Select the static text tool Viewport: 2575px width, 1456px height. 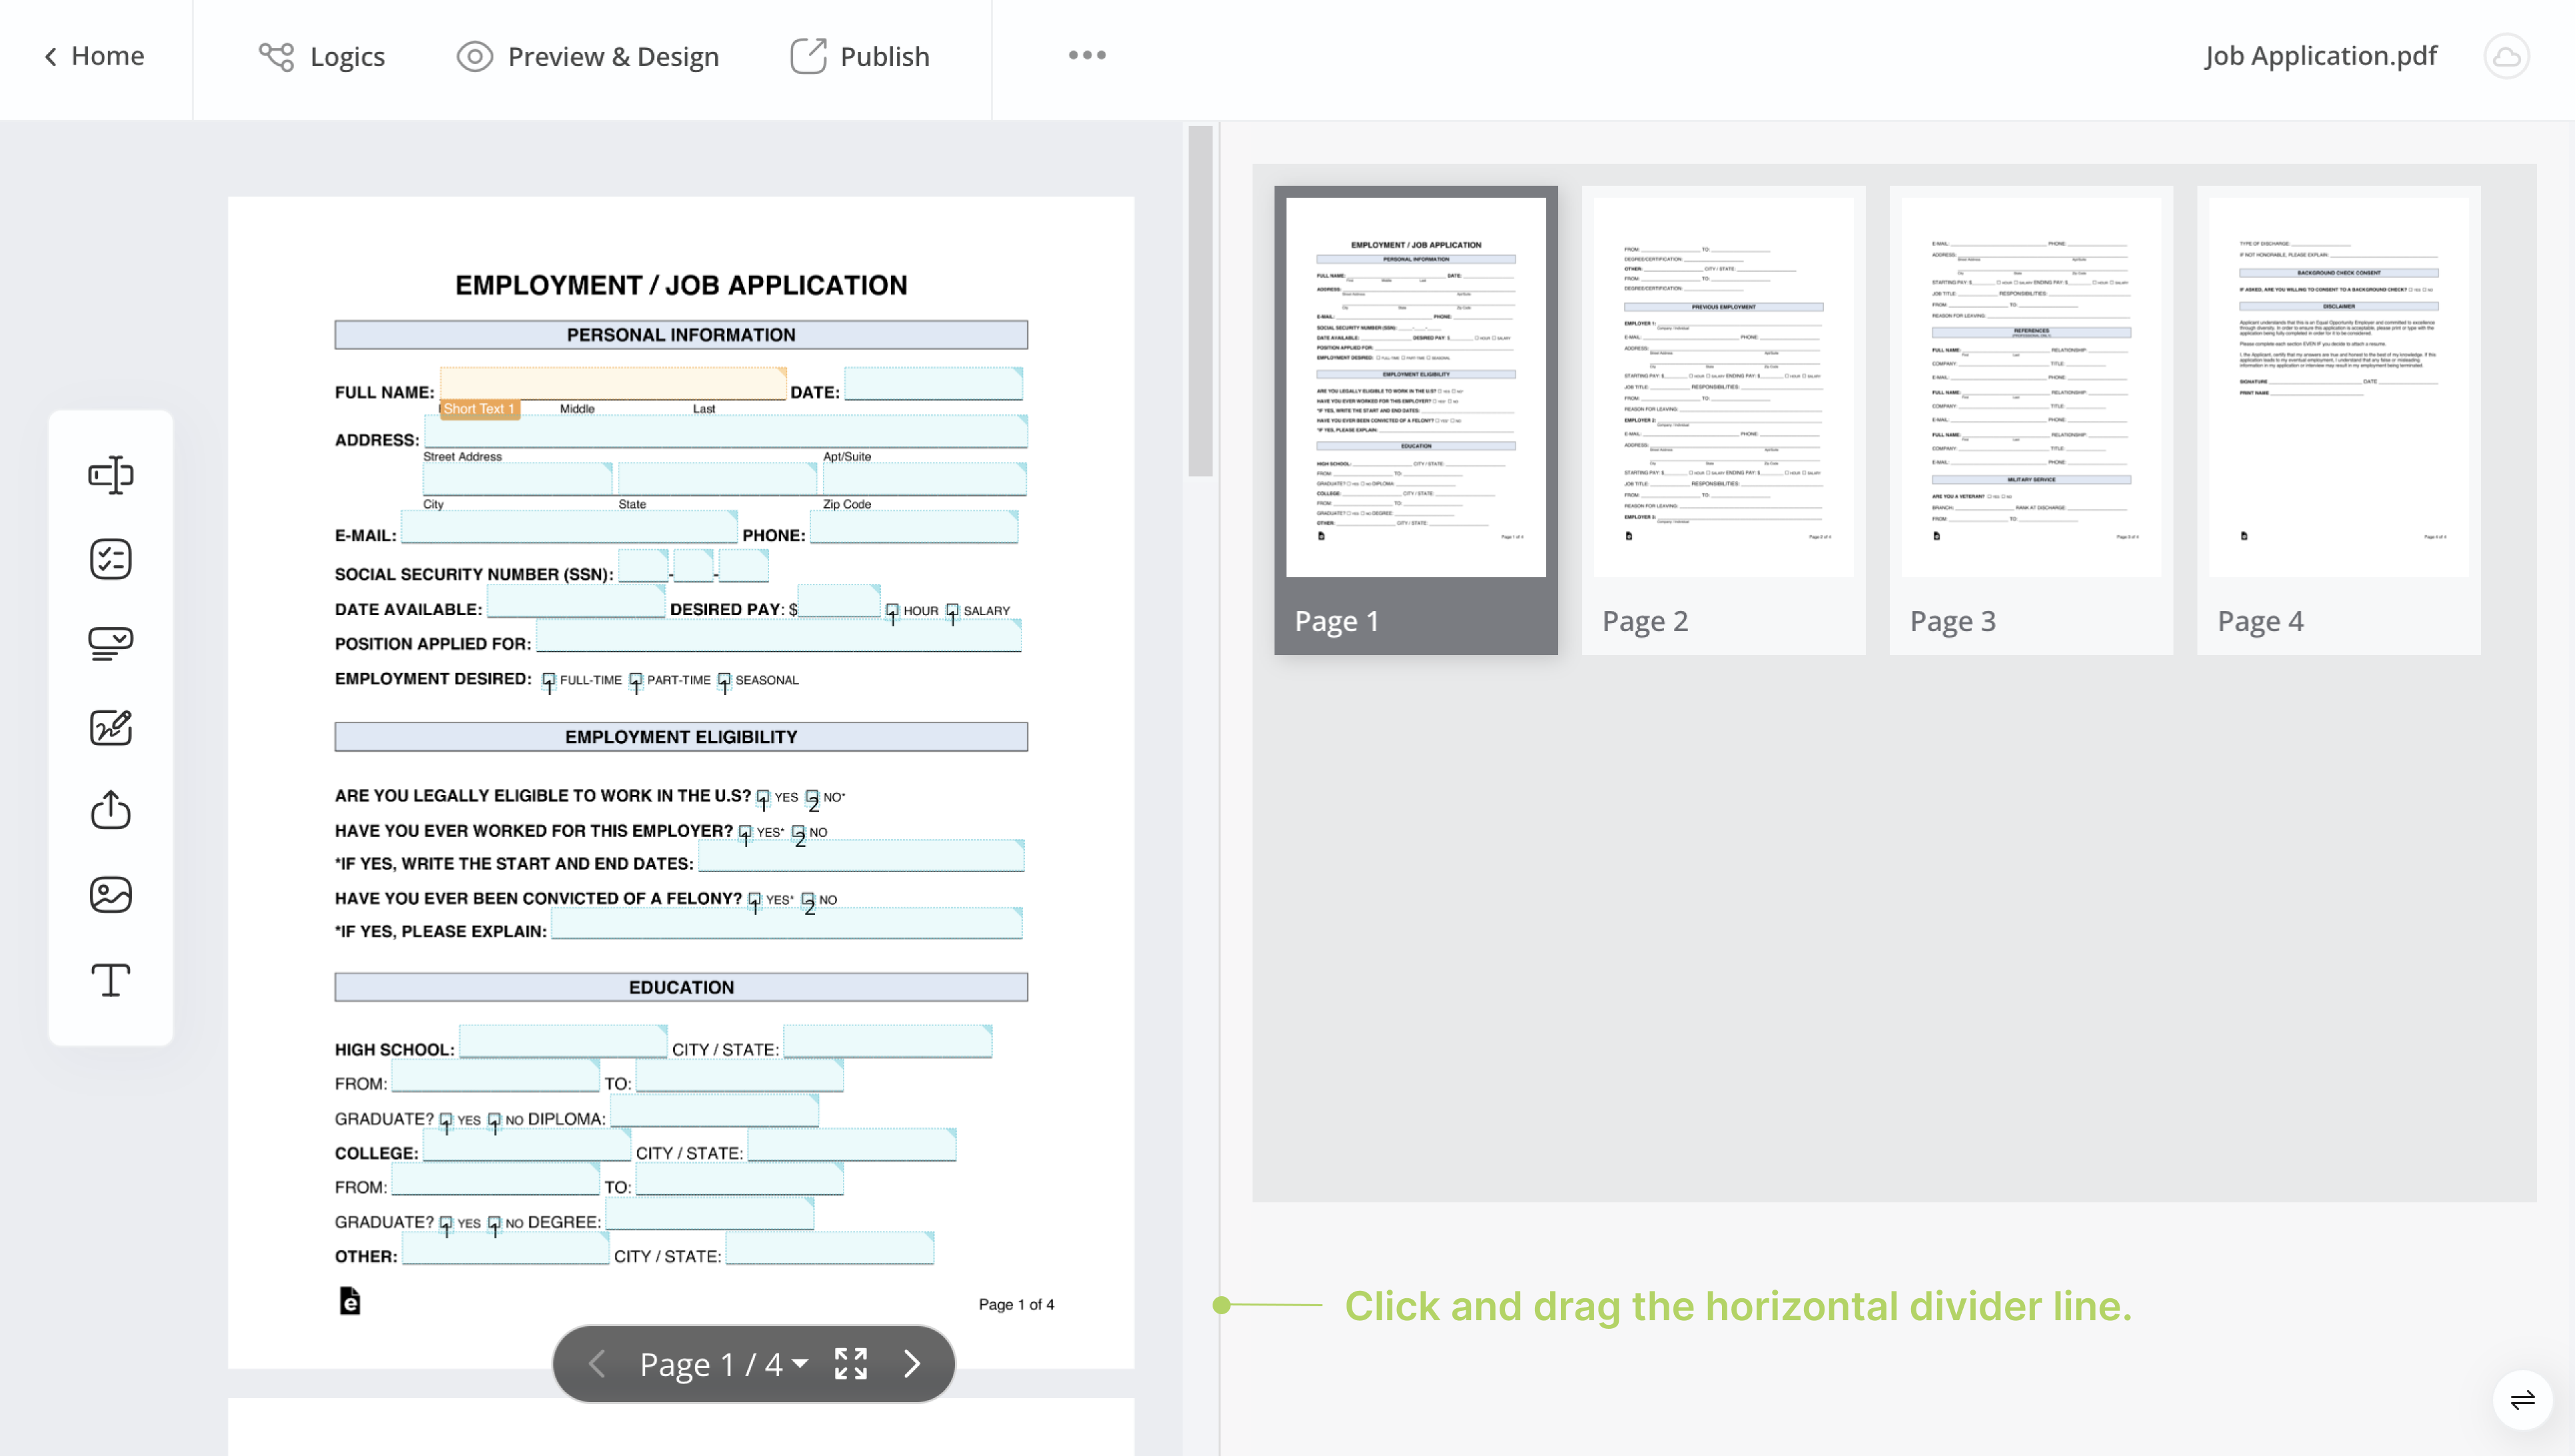pos(110,980)
